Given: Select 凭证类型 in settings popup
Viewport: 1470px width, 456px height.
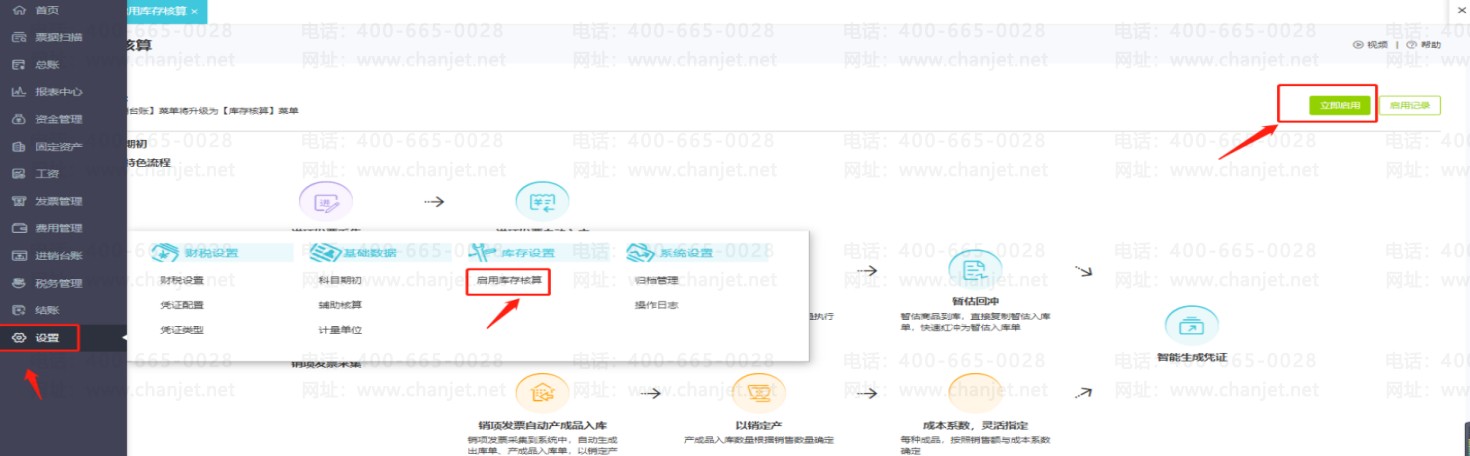Looking at the screenshot, I should click(182, 329).
